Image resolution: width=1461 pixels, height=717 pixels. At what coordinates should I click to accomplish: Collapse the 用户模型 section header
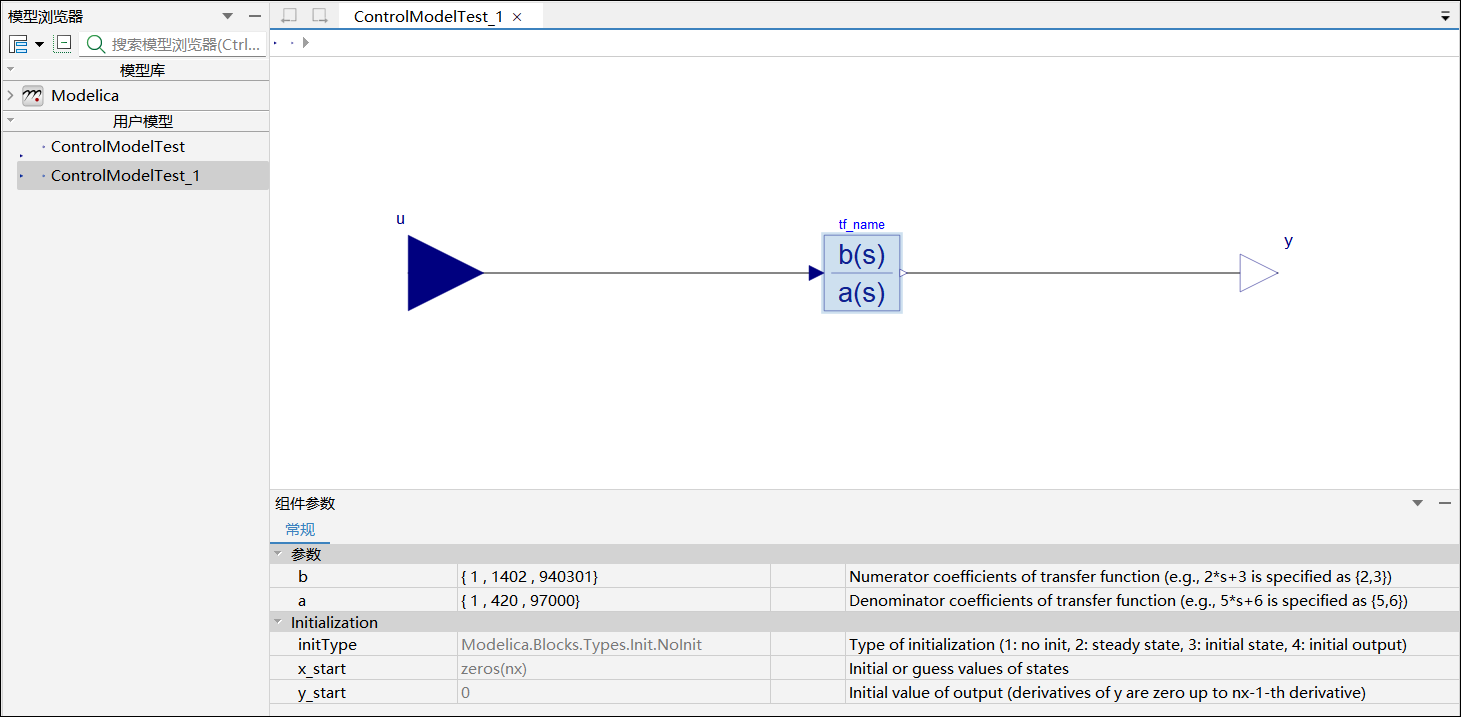[10, 120]
